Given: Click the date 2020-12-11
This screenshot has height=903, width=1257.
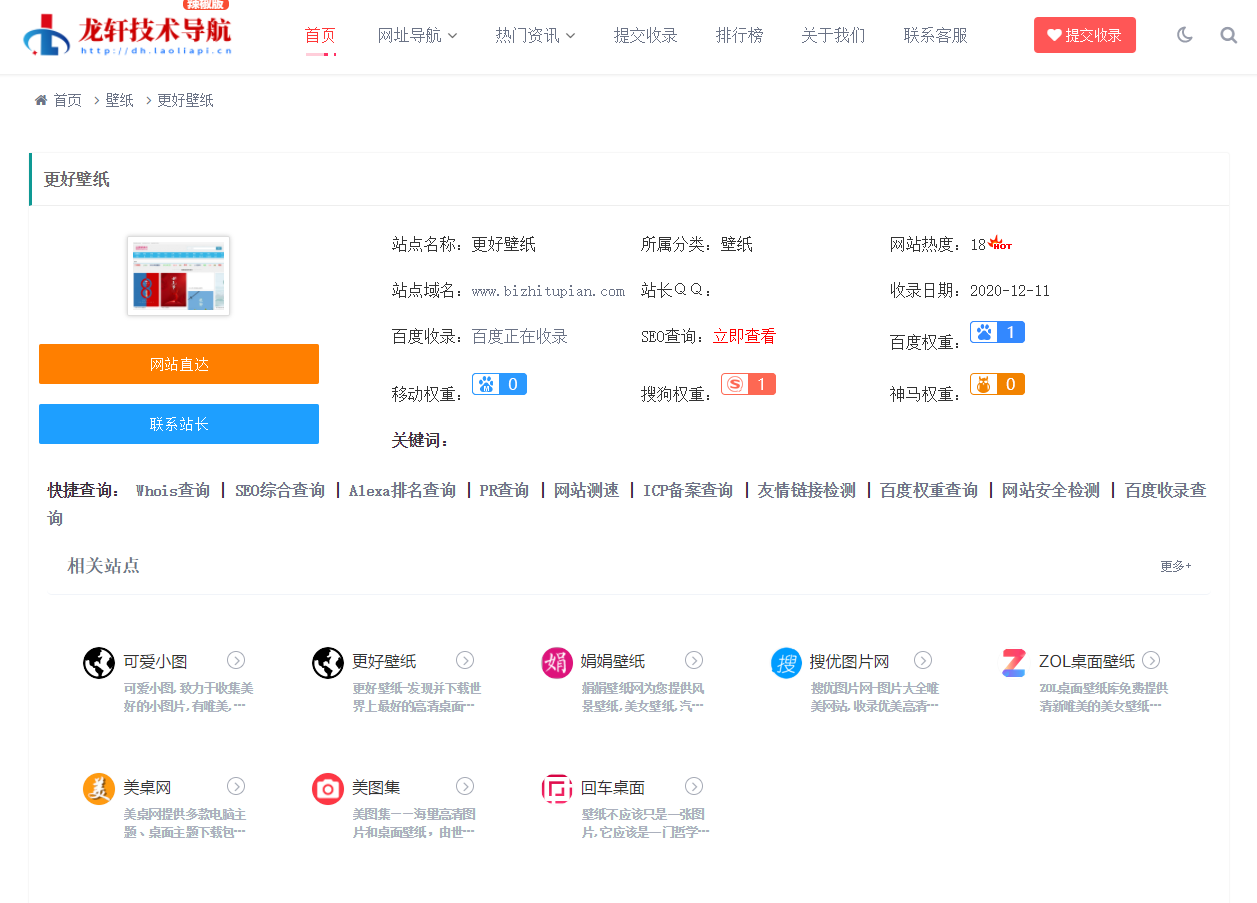Looking at the screenshot, I should [x=1010, y=291].
